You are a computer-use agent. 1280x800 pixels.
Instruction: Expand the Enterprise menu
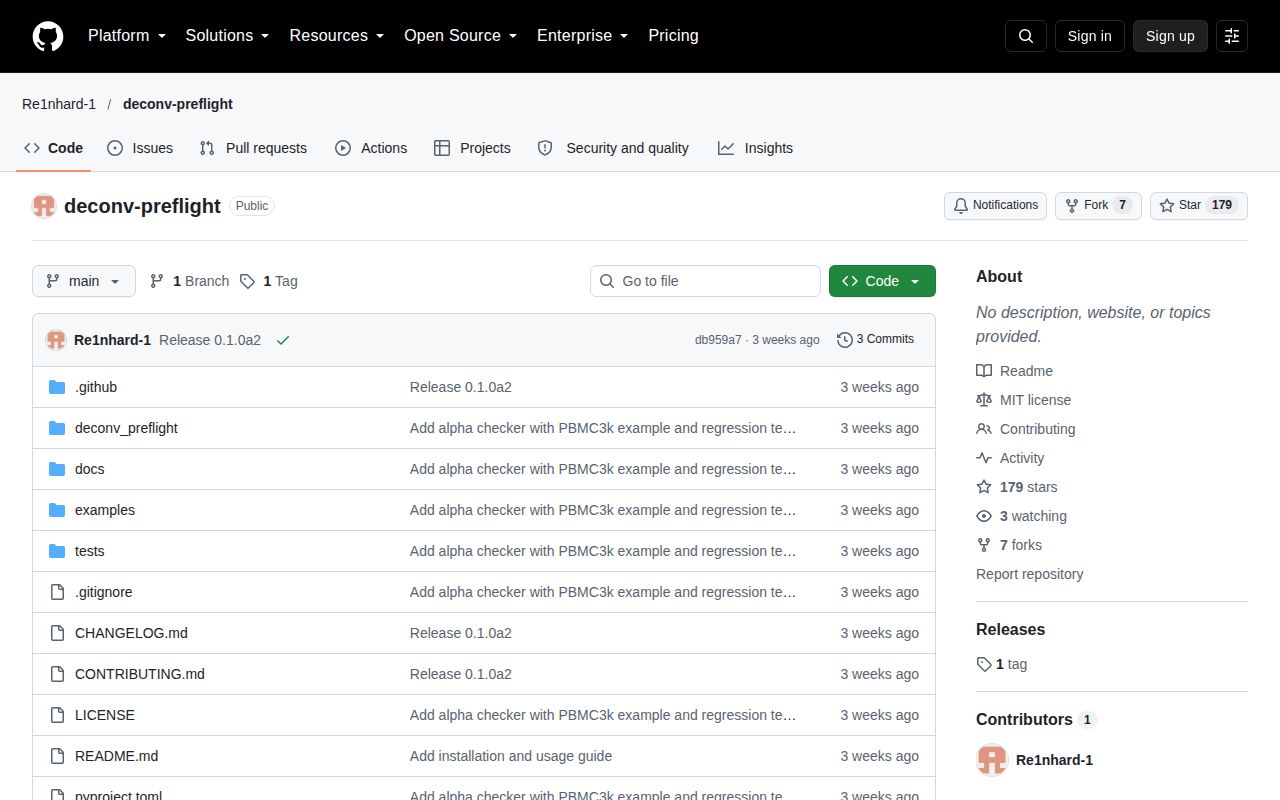click(582, 36)
